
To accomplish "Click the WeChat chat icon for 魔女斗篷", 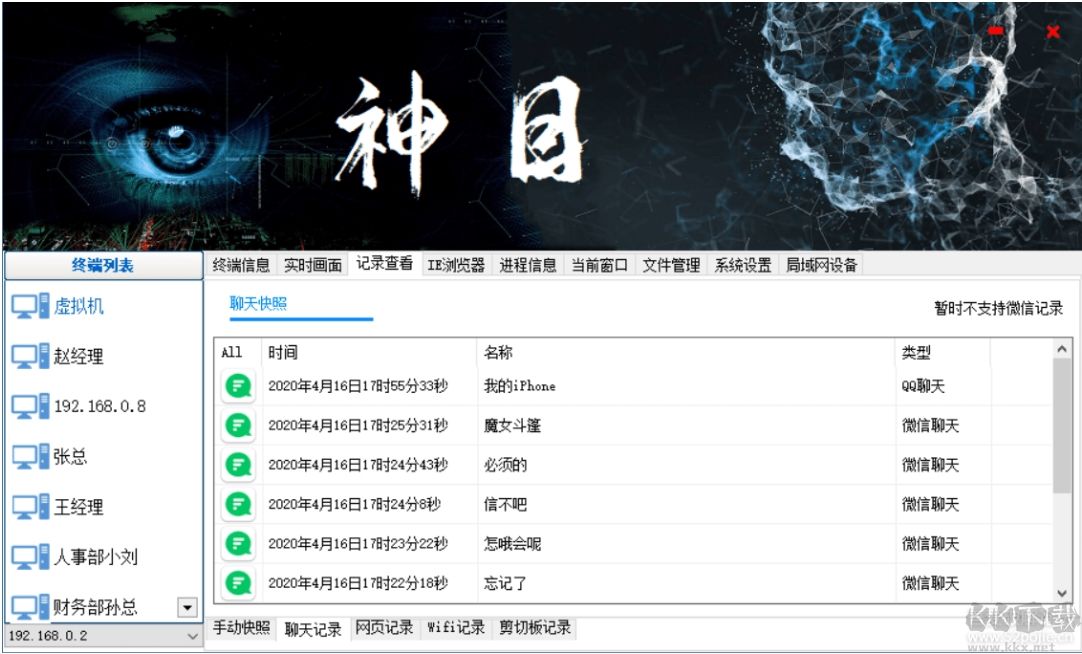I will tap(237, 425).
